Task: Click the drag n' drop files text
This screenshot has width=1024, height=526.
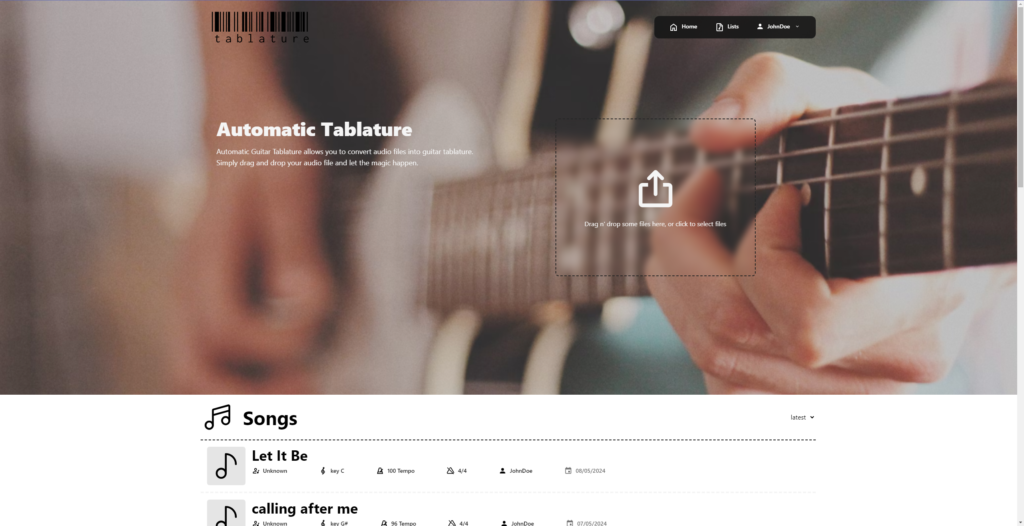Action: coord(655,224)
